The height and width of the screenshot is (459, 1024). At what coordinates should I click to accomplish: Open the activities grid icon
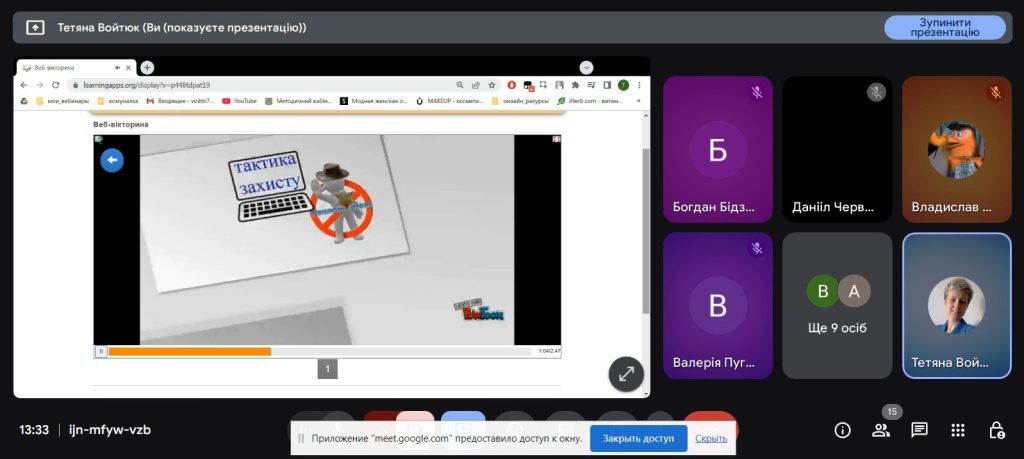coord(958,430)
